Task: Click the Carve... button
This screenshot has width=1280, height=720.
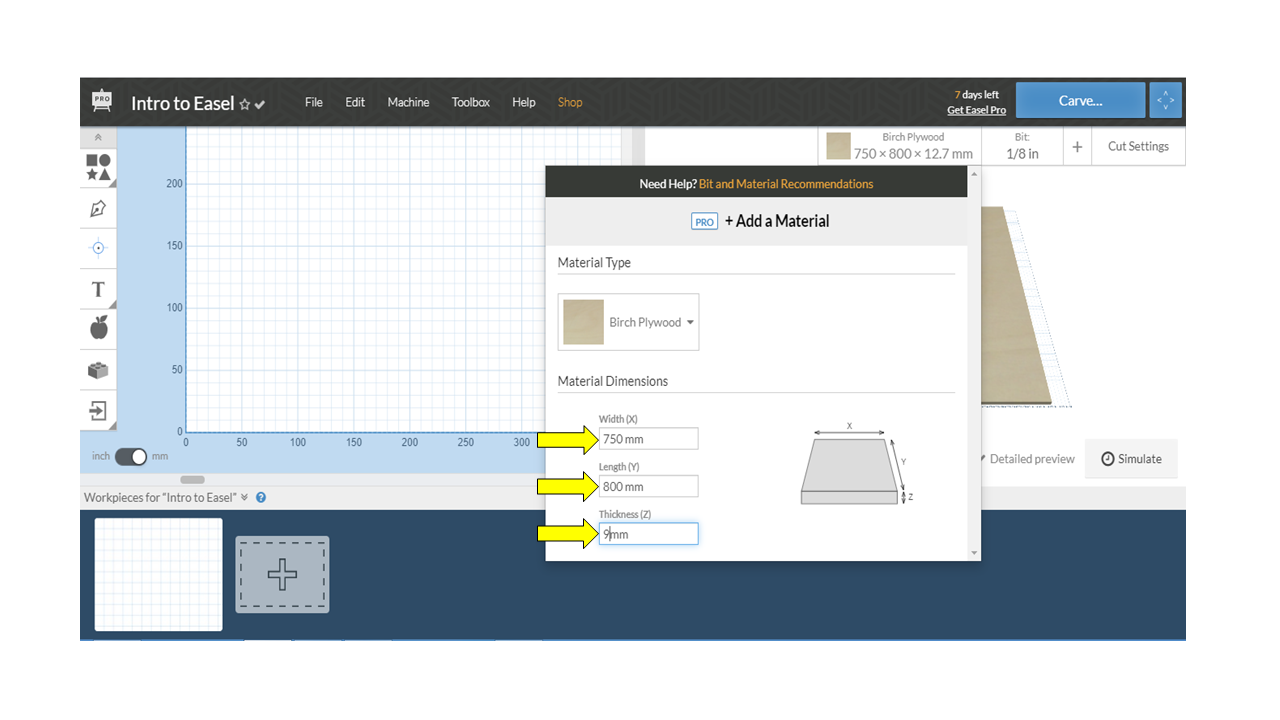Action: (x=1080, y=100)
